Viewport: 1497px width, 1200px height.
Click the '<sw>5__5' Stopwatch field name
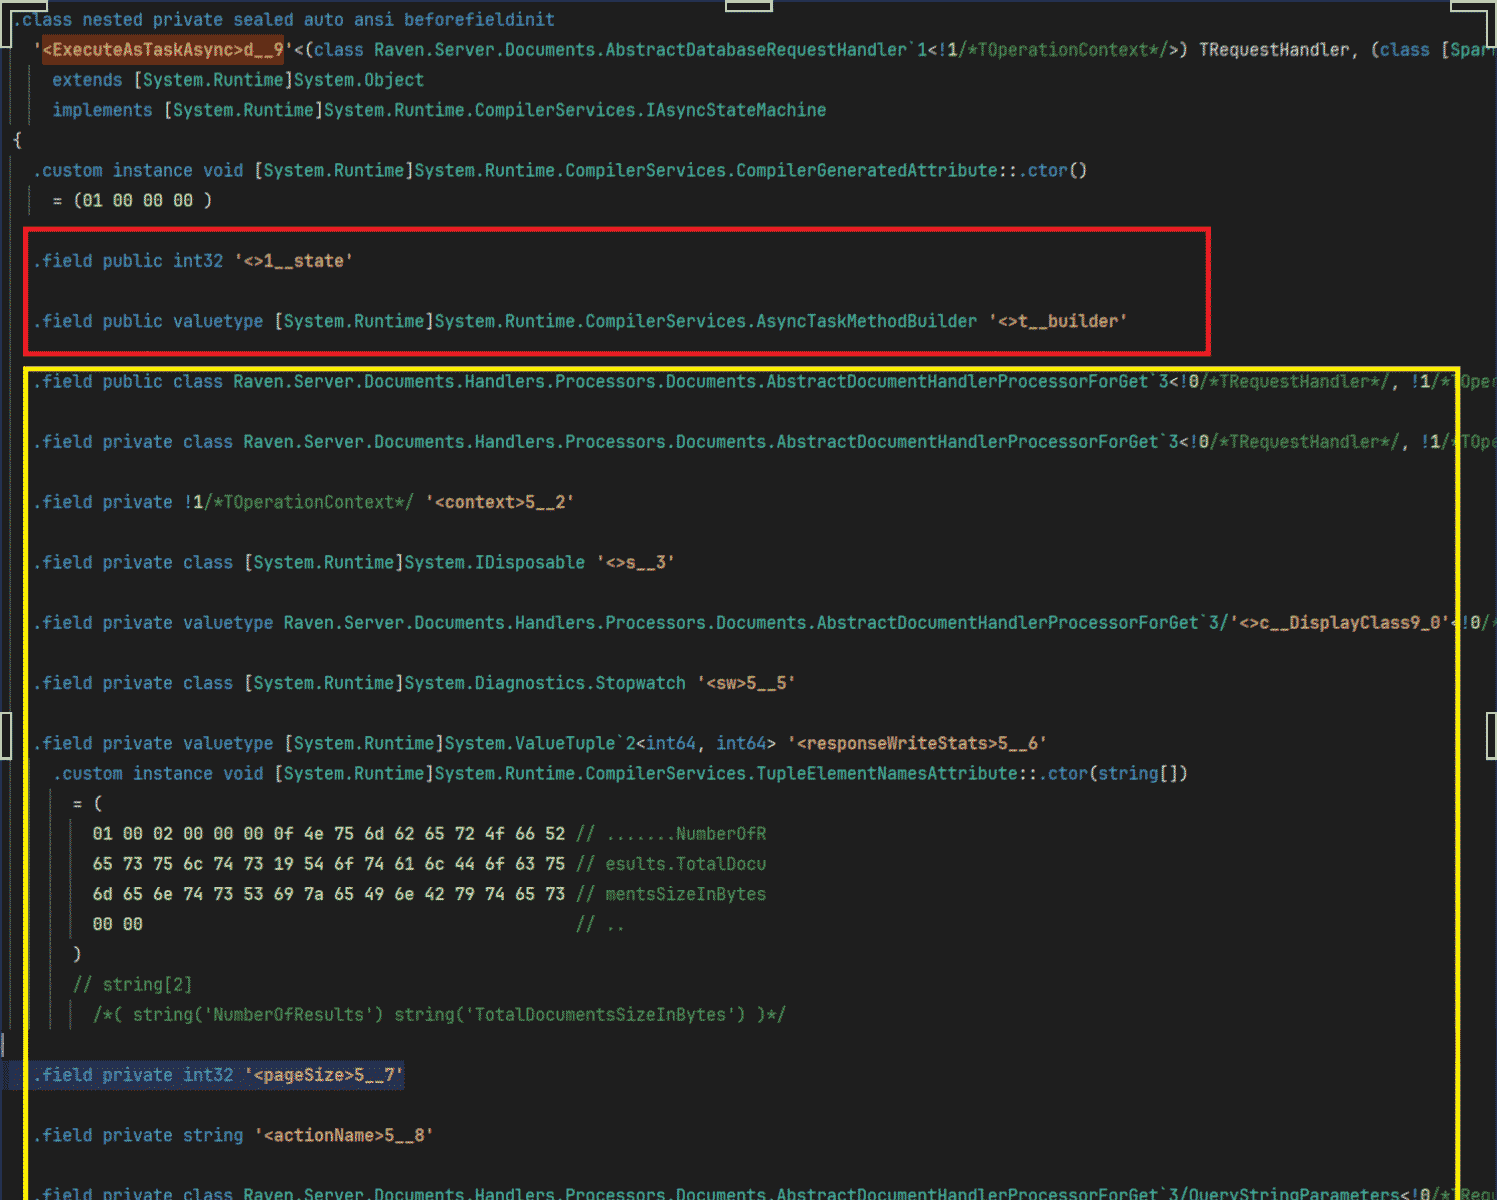click(x=745, y=683)
